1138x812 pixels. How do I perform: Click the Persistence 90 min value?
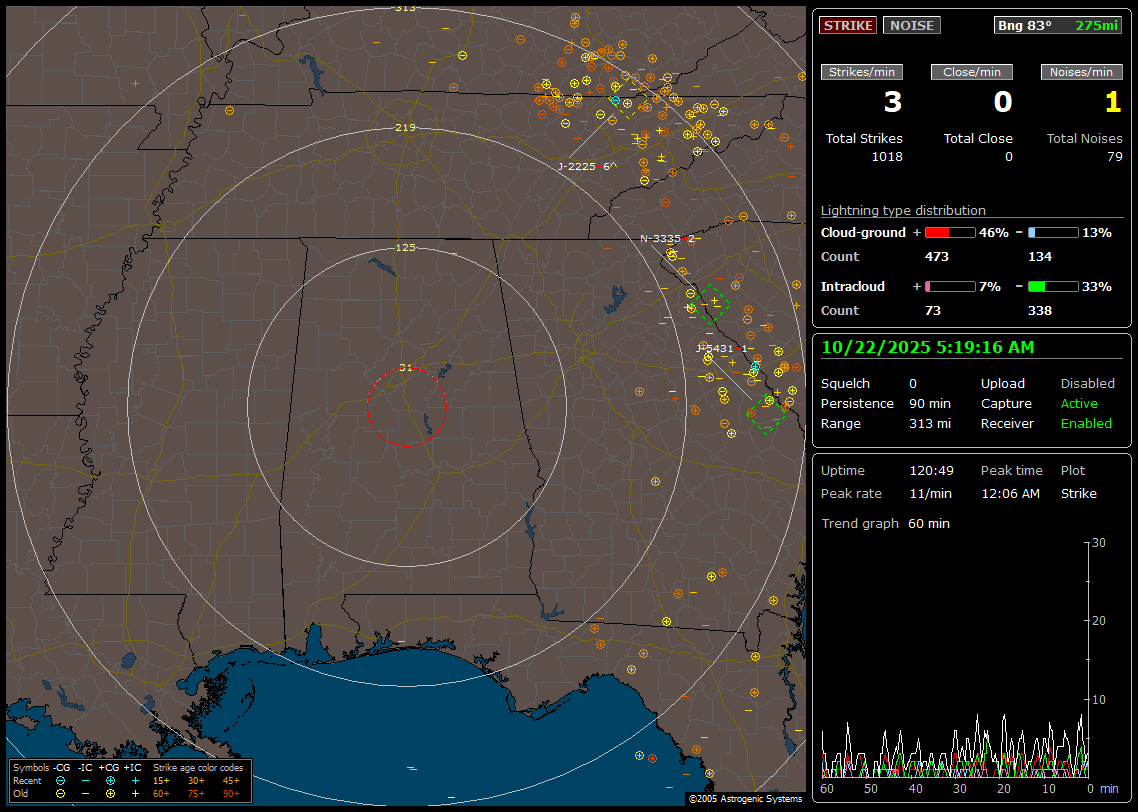pyautogui.click(x=931, y=404)
